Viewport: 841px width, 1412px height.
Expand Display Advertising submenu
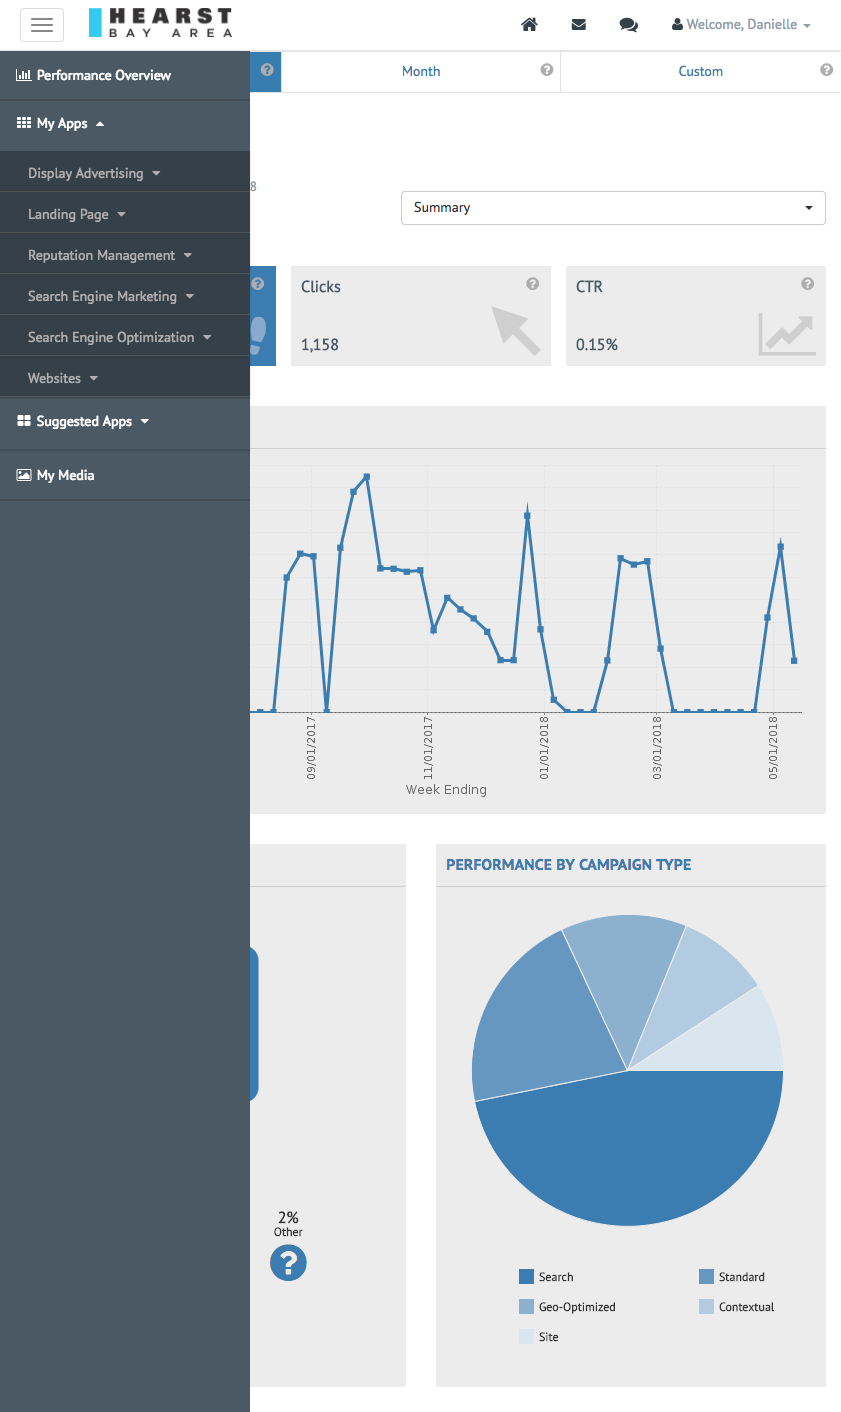point(125,173)
